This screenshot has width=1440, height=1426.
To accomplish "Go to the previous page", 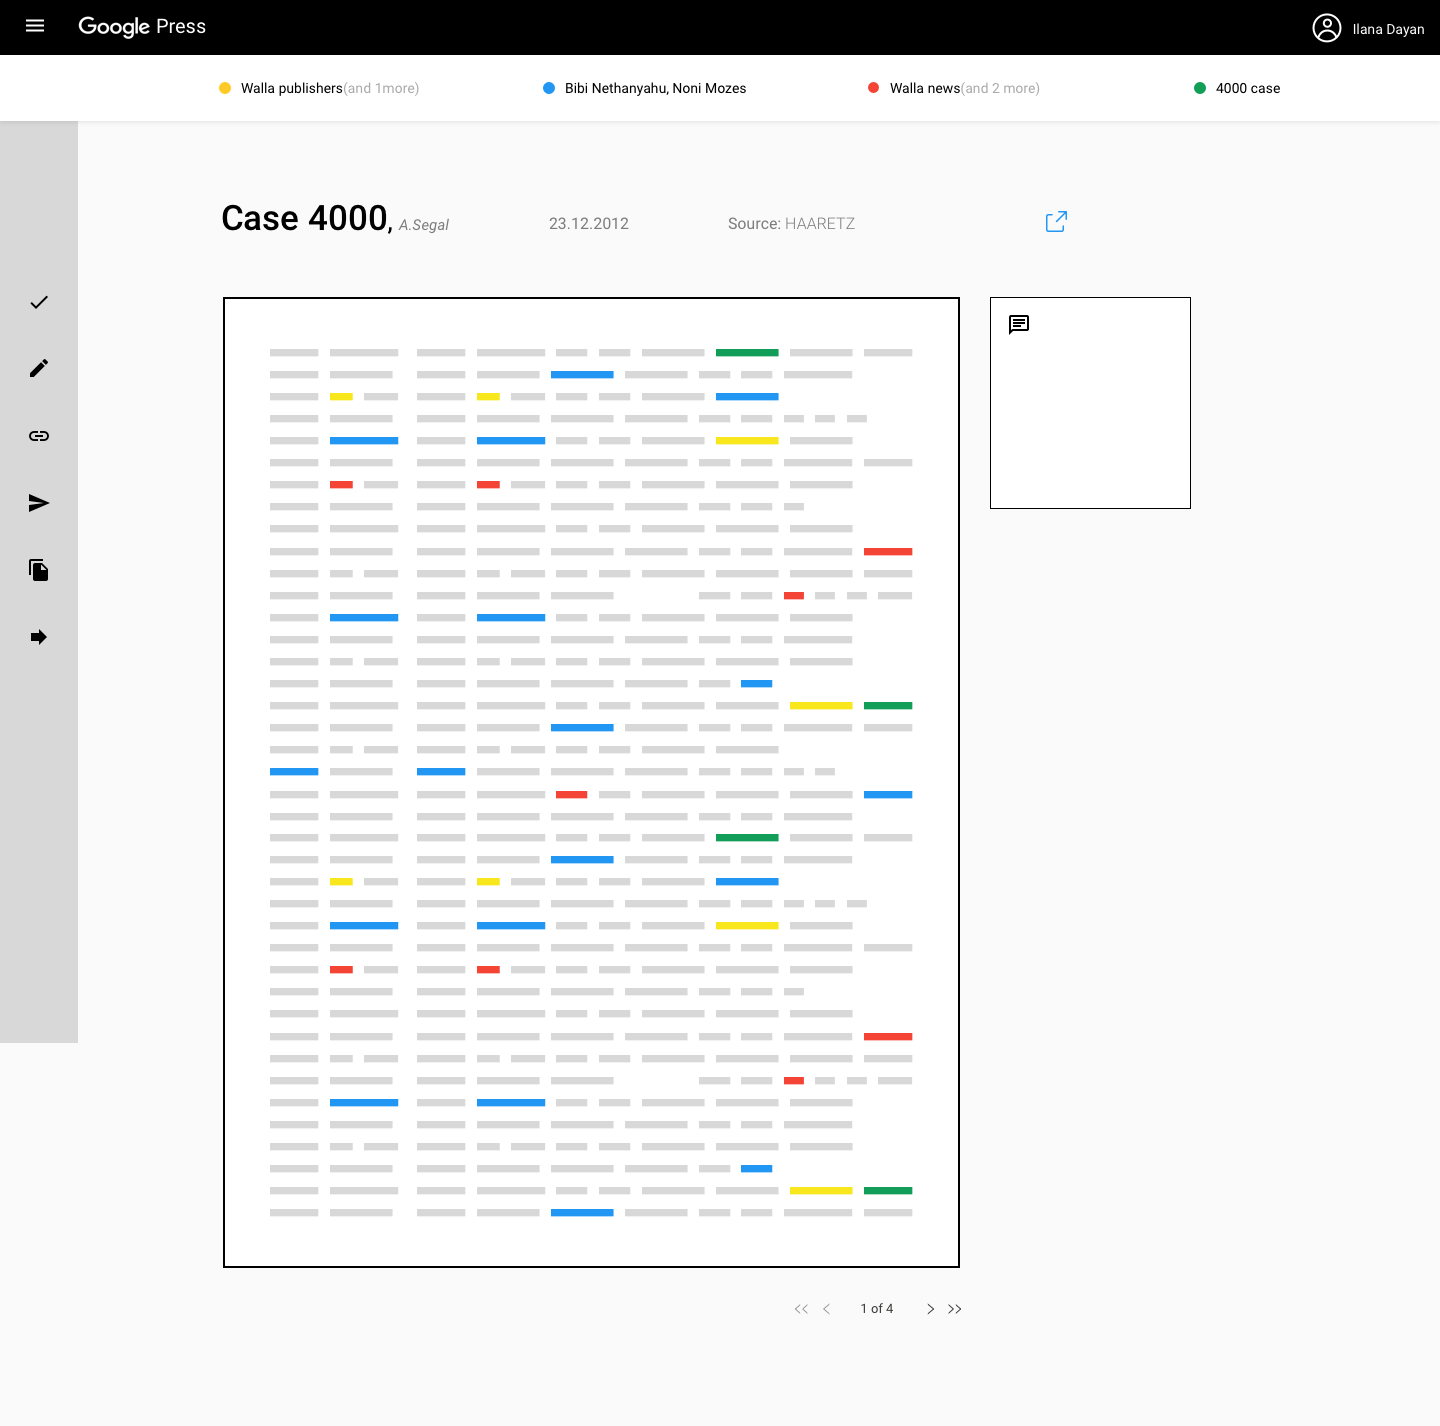I will coord(827,1309).
